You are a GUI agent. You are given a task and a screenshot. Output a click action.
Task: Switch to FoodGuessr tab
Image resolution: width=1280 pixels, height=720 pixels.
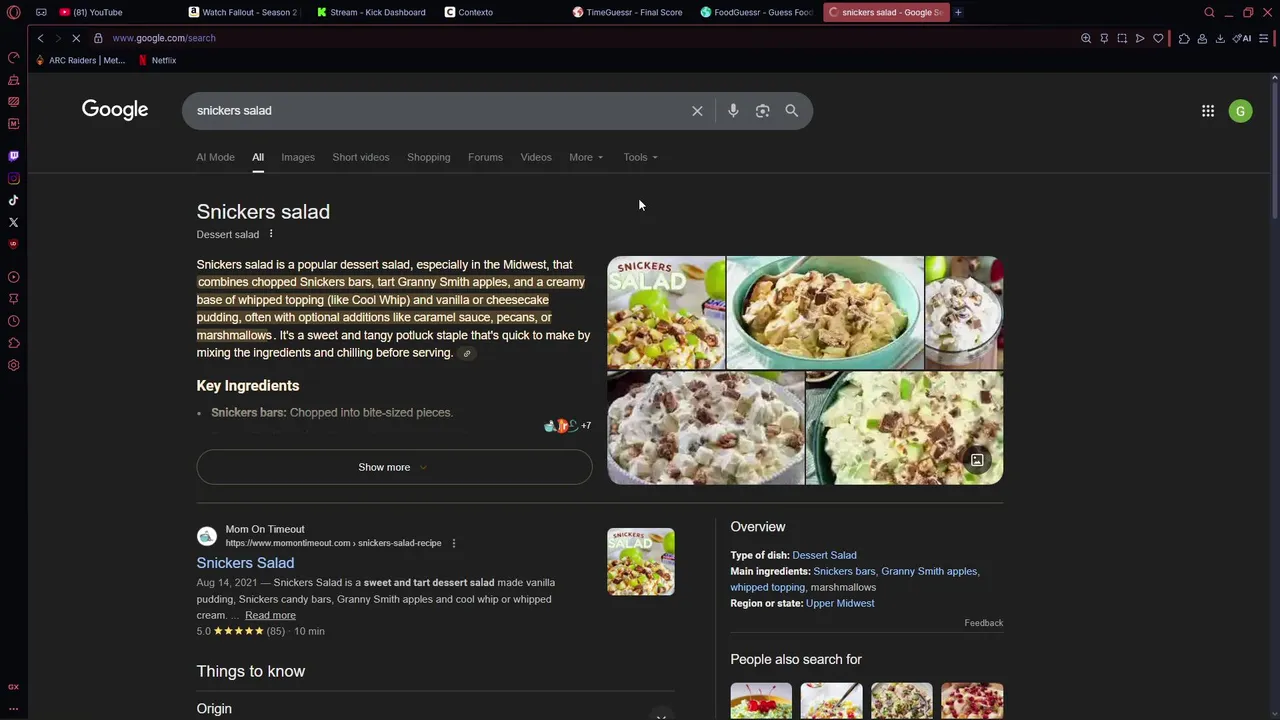click(757, 12)
